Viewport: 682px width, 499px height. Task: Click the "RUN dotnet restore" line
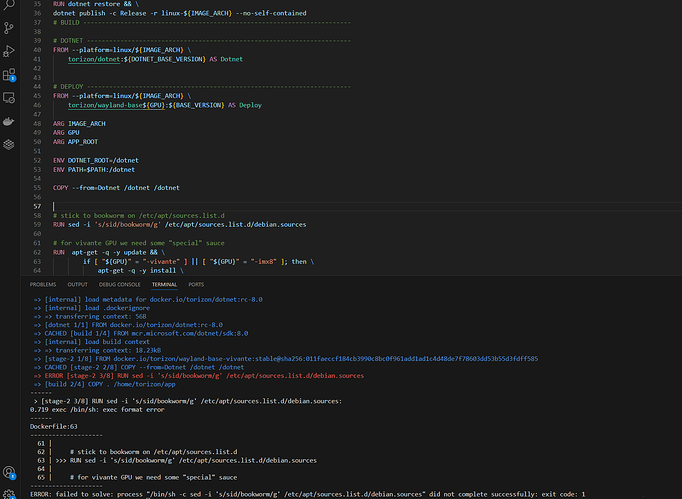tap(96, 4)
